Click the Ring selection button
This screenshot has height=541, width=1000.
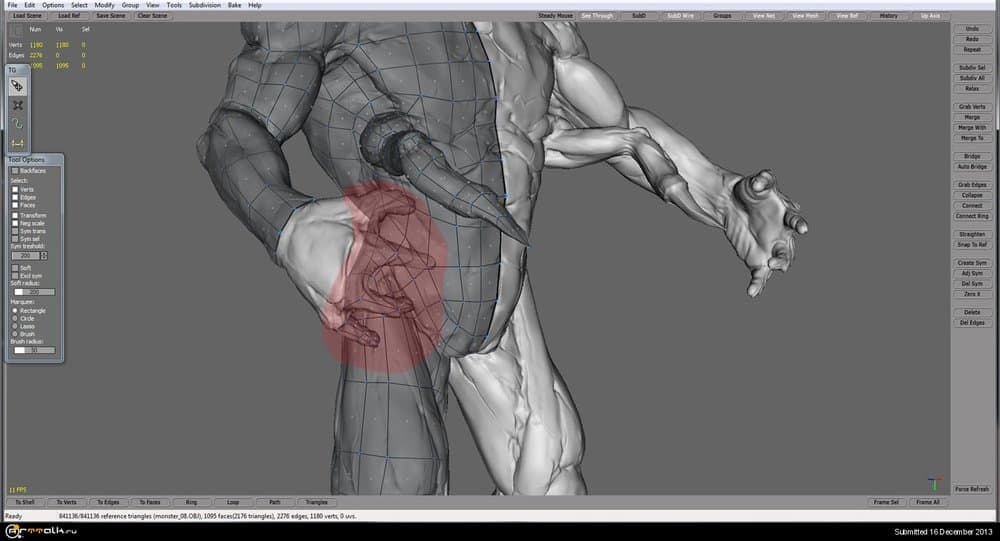pyautogui.click(x=191, y=502)
